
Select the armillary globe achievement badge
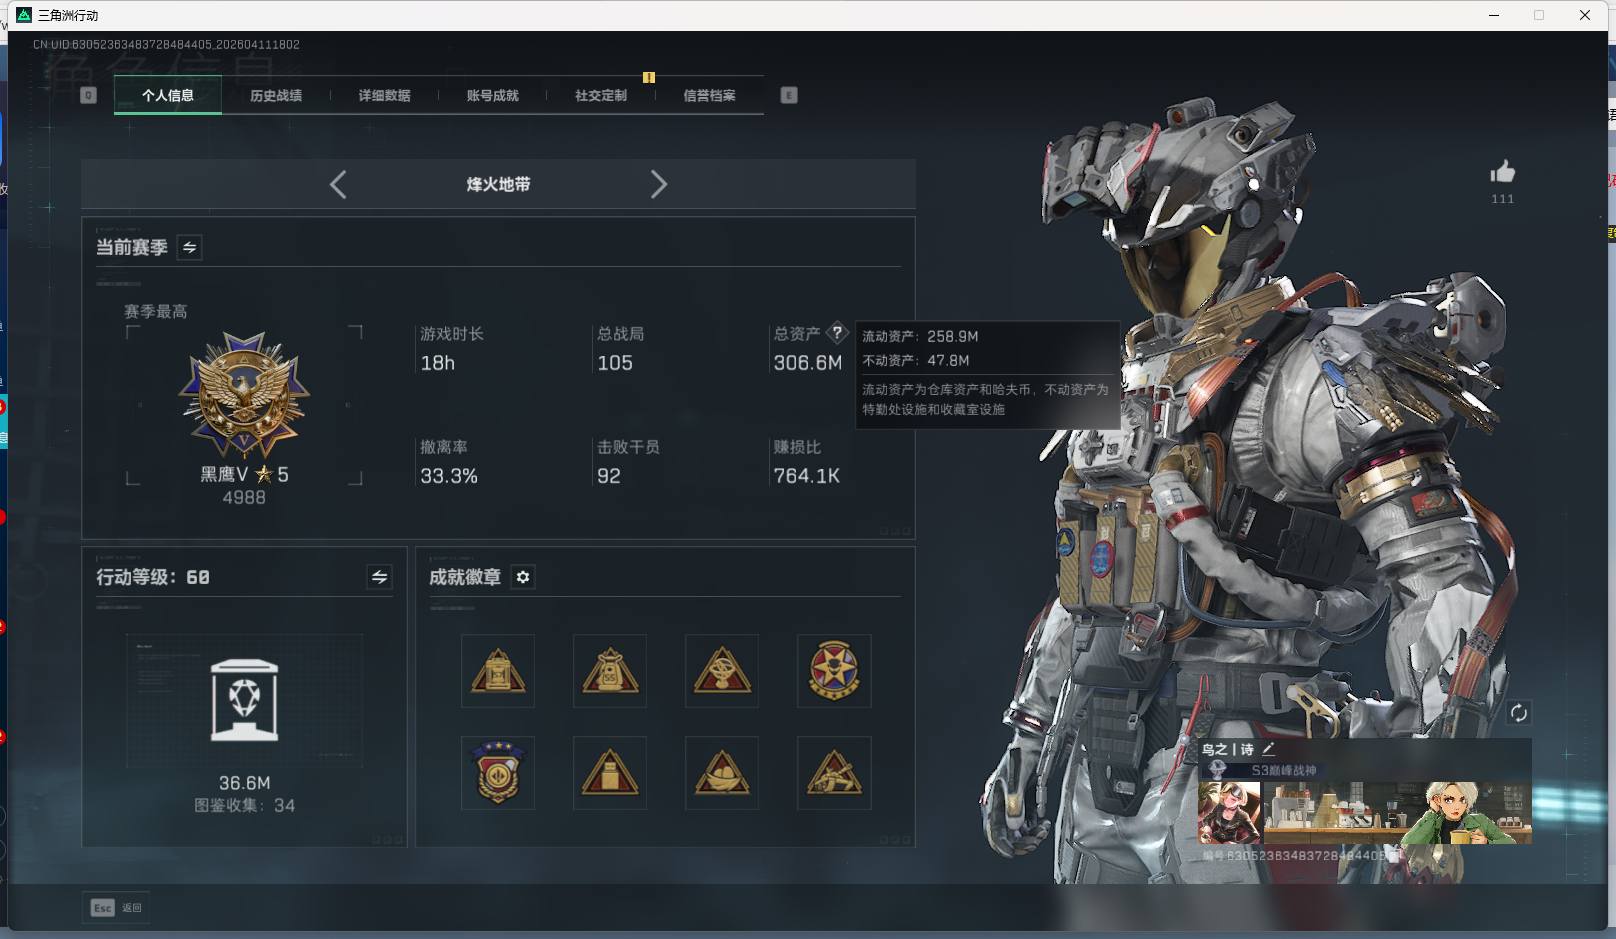(722, 671)
